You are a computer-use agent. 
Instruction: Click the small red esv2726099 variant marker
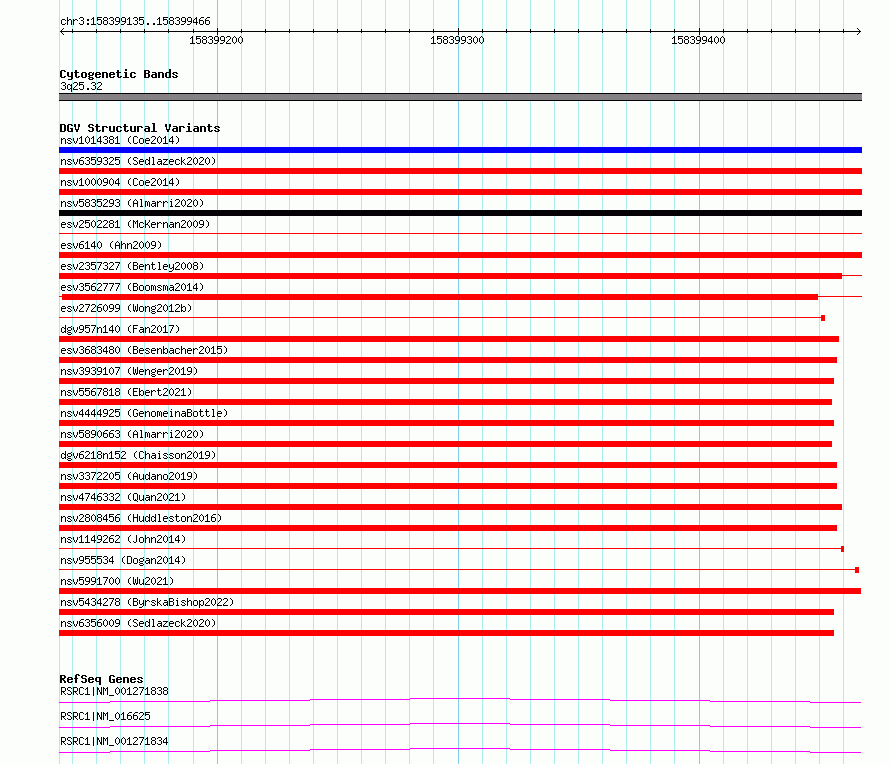(823, 318)
